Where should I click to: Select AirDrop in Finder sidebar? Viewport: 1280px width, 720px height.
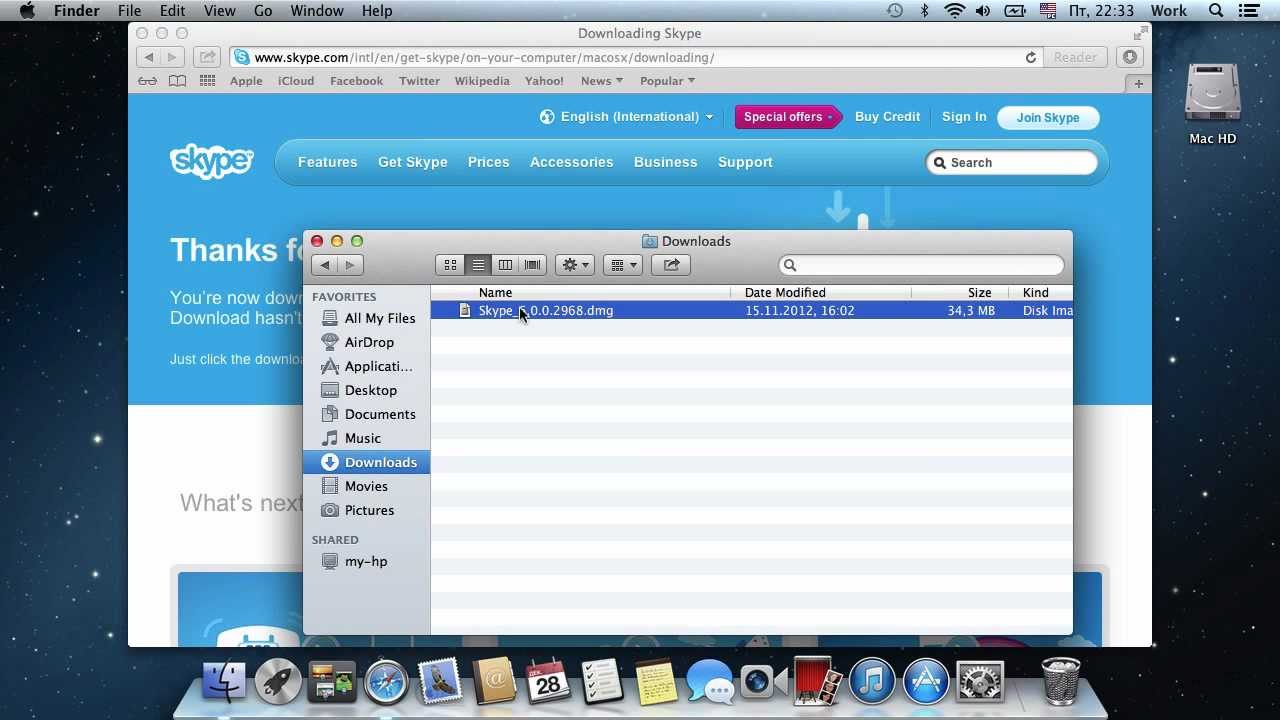367,342
